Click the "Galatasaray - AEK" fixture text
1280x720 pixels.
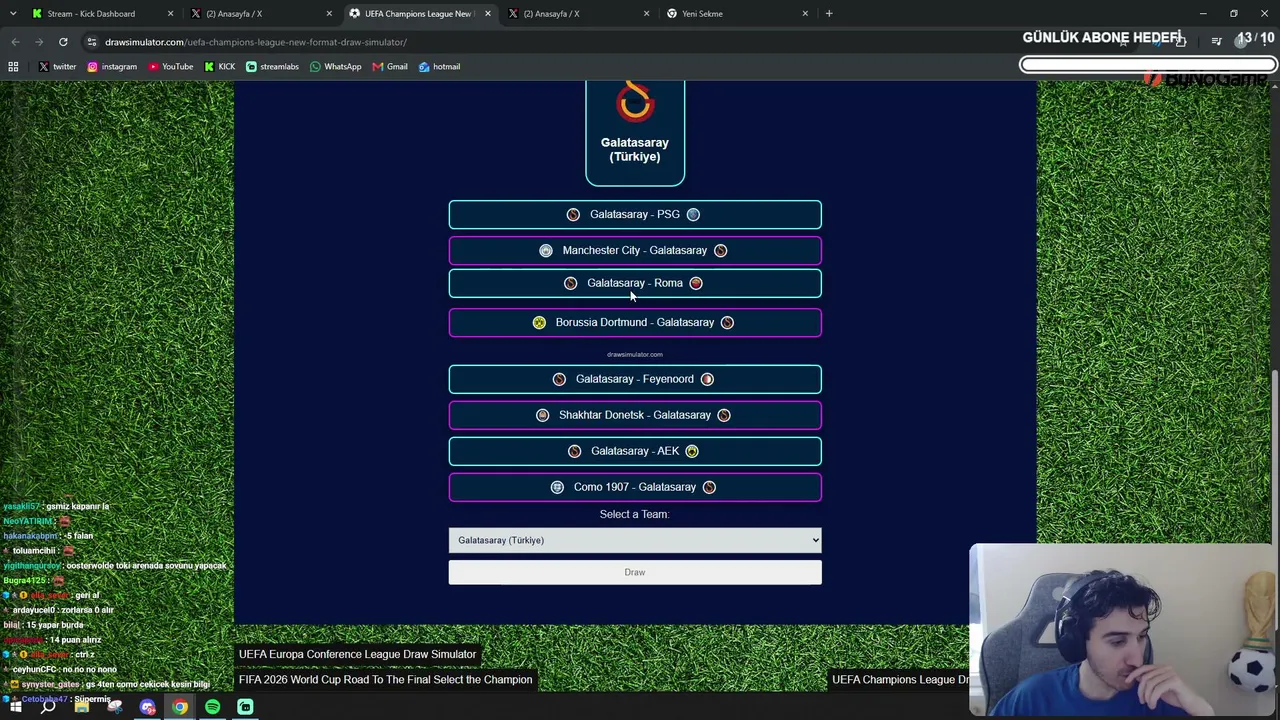[635, 451]
